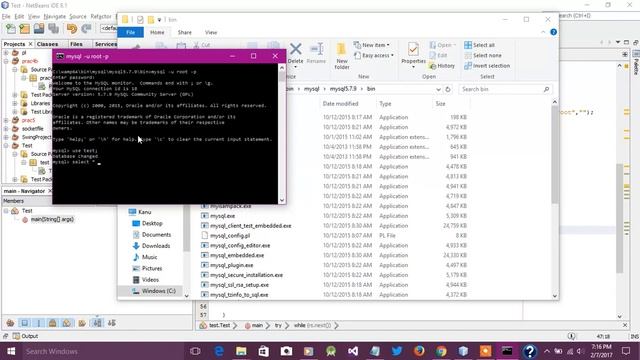This screenshot has height=360, width=640.
Task: Click Delete icon in Explorer ribbon
Action: coord(296,53)
